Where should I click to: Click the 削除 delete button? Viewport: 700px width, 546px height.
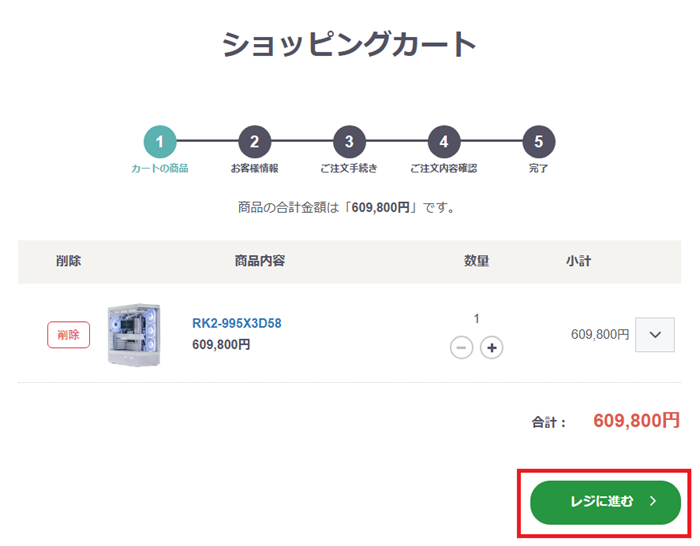pos(68,334)
